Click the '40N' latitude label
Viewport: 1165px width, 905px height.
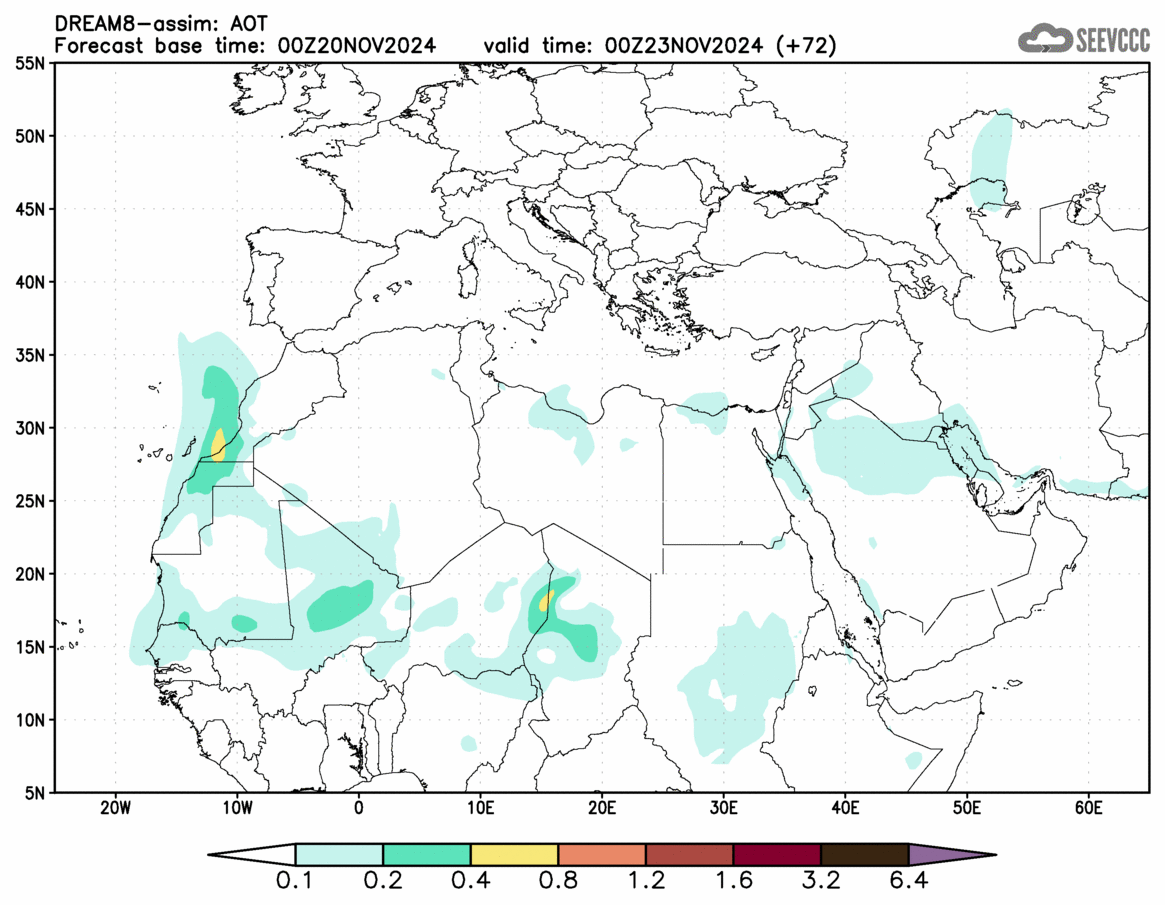(30, 282)
